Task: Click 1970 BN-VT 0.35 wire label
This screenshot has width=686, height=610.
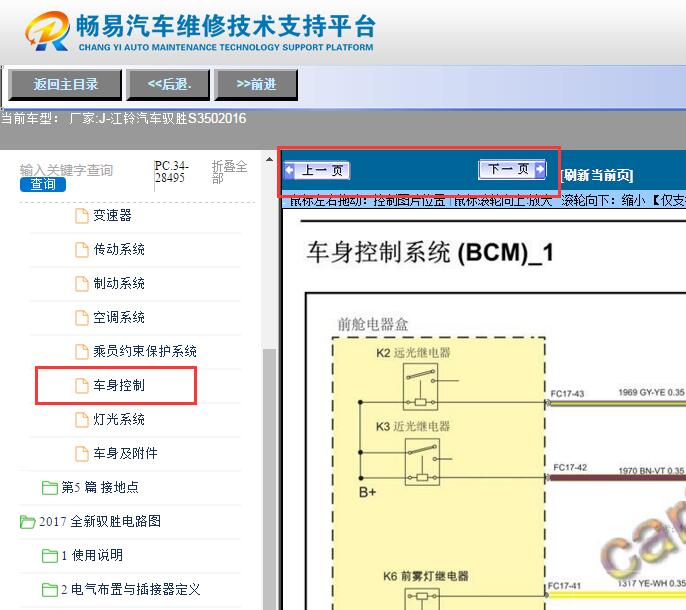Action: coord(651,471)
